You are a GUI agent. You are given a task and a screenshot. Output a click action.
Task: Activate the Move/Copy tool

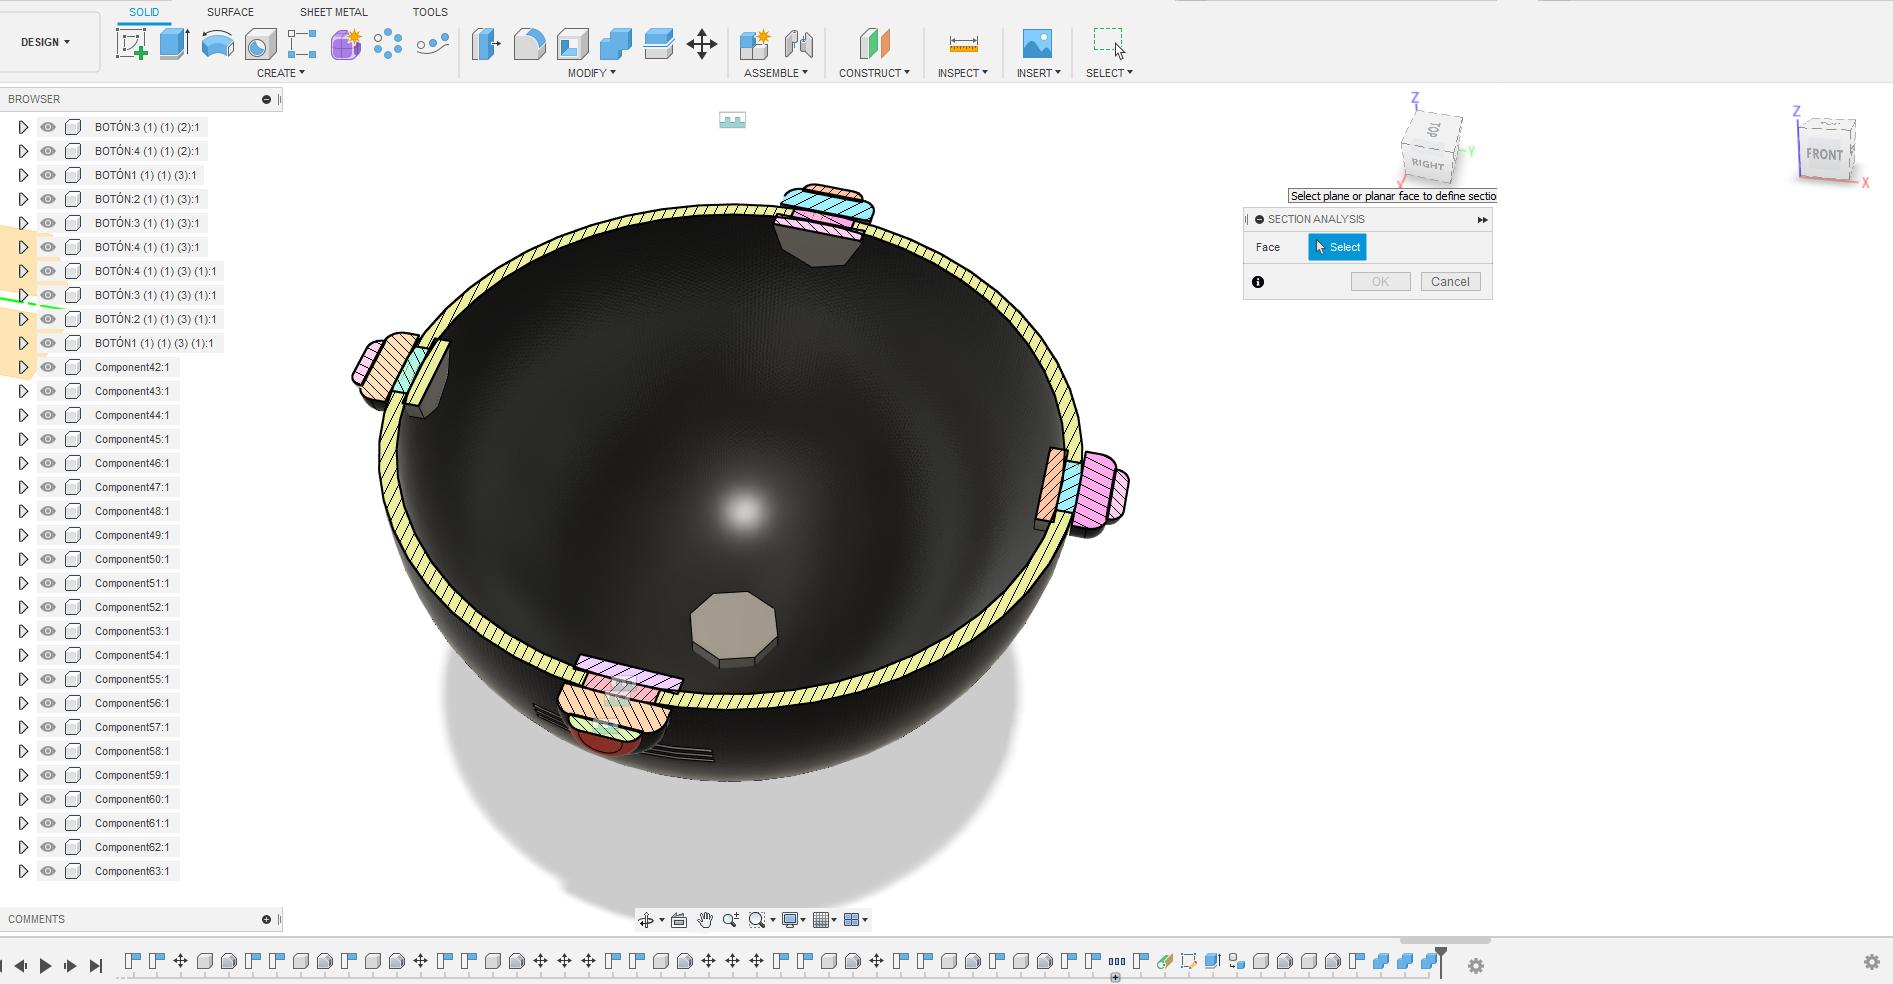click(x=702, y=44)
